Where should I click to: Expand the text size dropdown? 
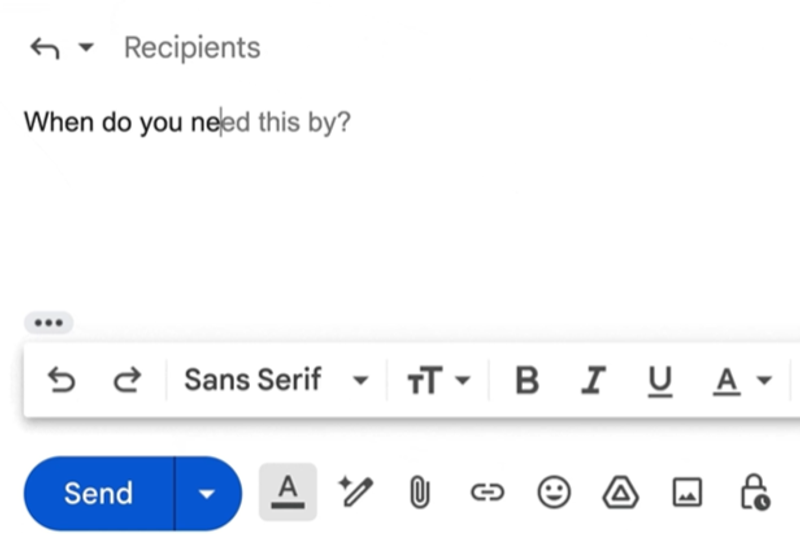[438, 380]
